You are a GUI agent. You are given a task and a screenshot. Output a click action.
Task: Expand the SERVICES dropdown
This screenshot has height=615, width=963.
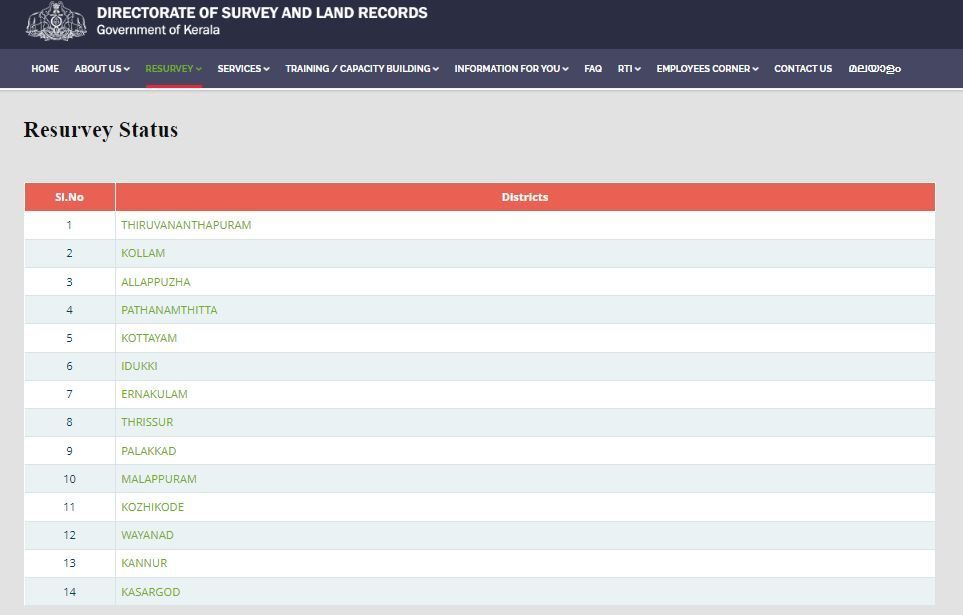click(242, 69)
